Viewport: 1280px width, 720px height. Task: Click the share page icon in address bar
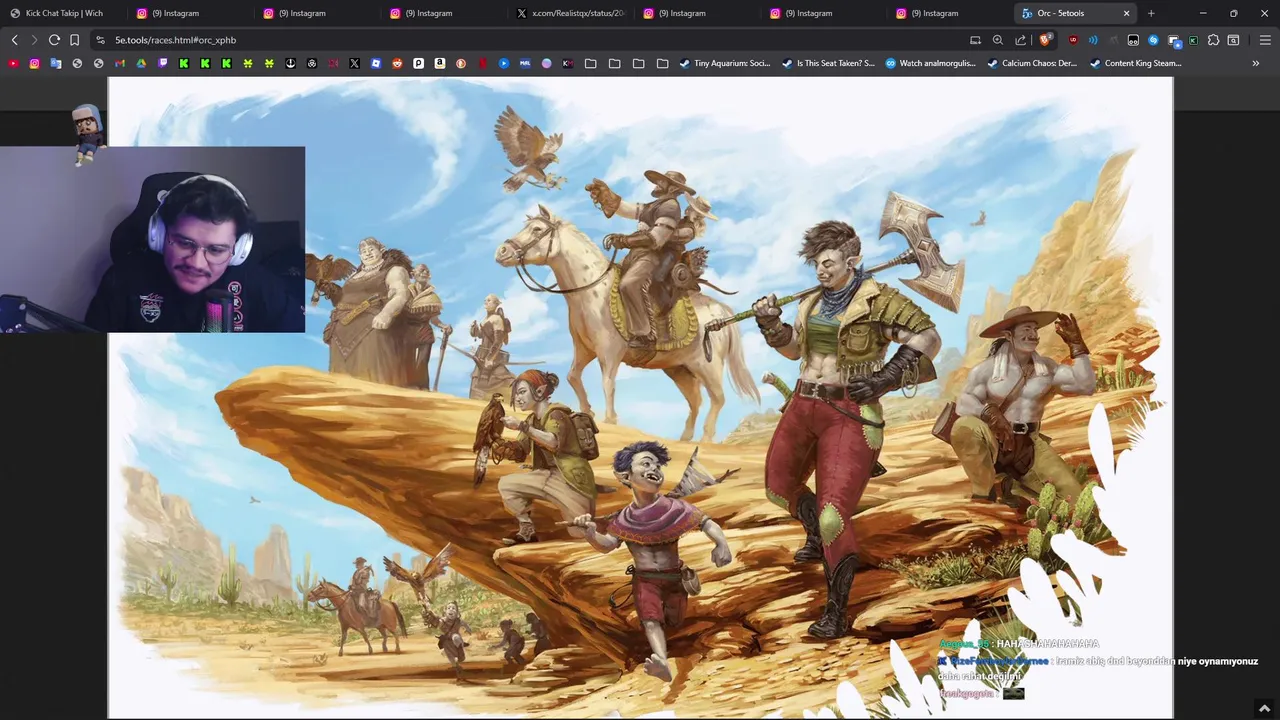[x=1020, y=40]
